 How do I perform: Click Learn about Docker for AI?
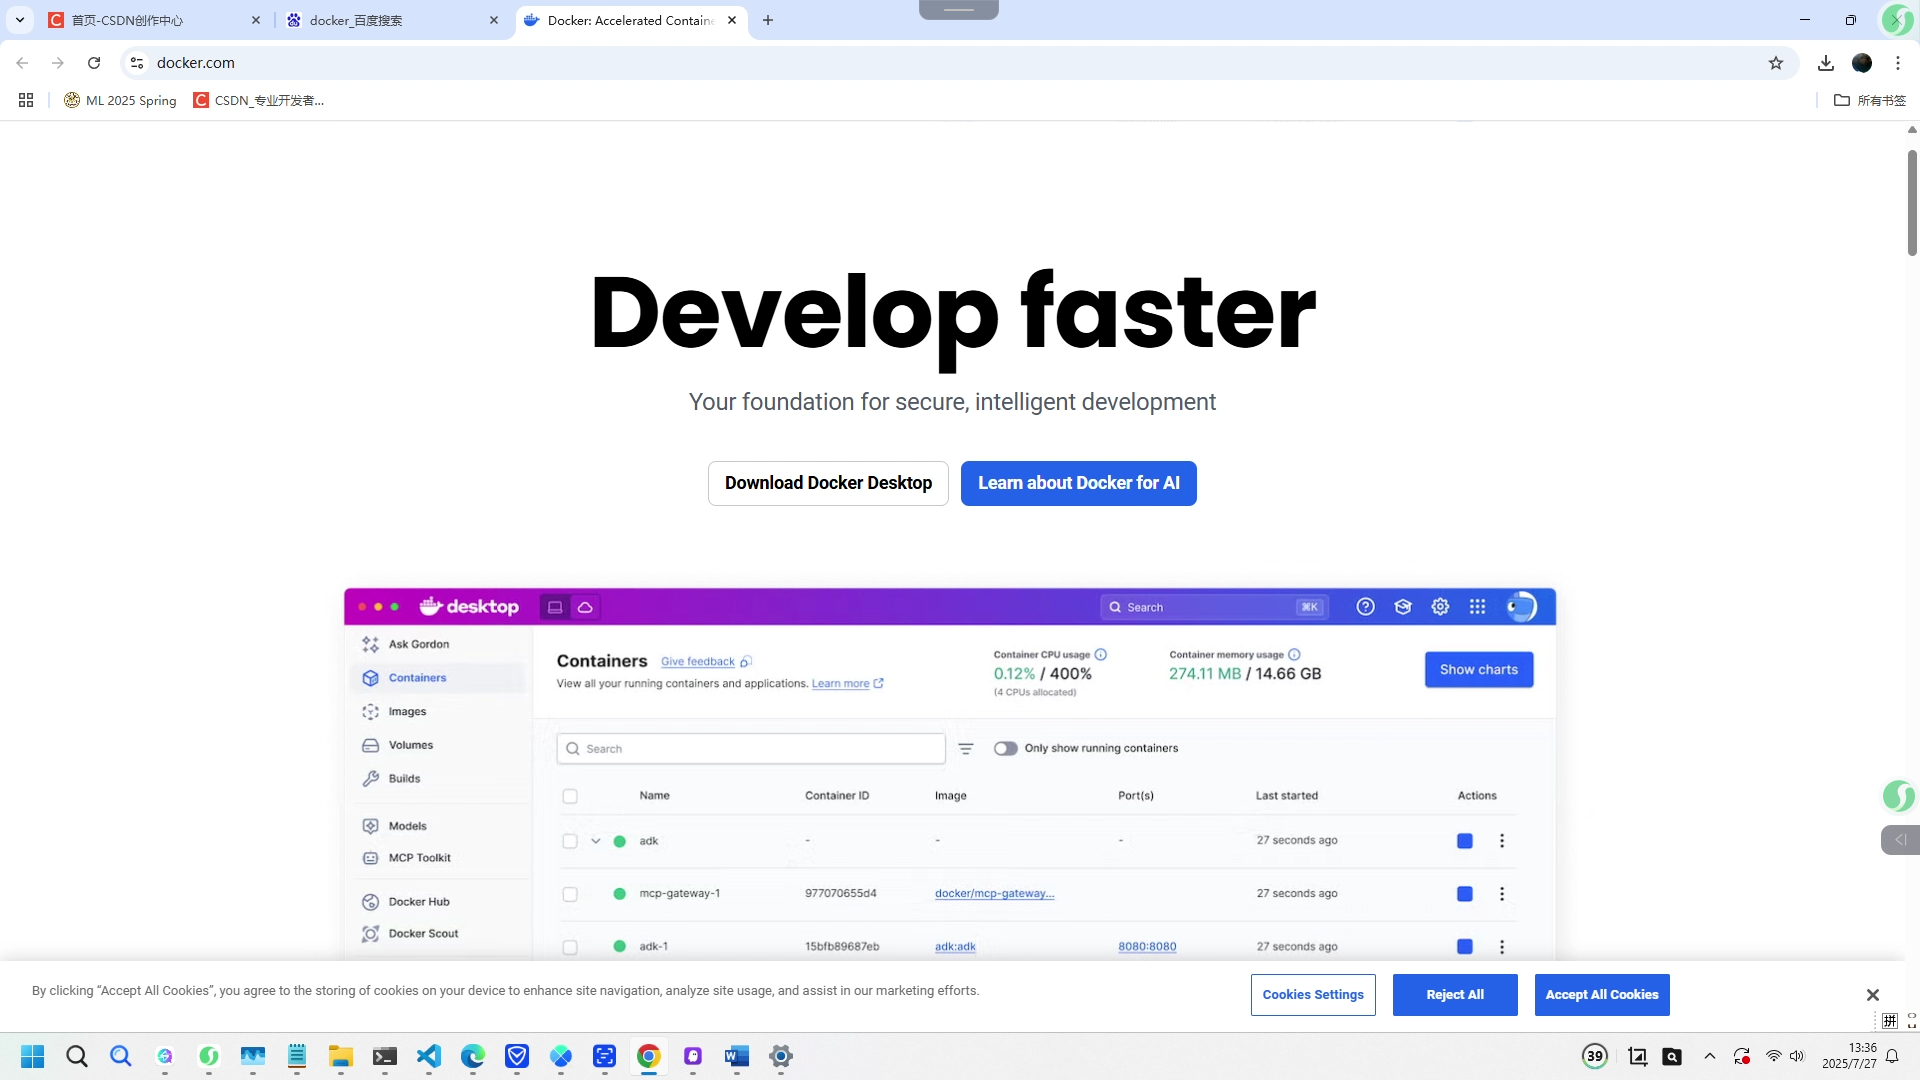(x=1078, y=484)
